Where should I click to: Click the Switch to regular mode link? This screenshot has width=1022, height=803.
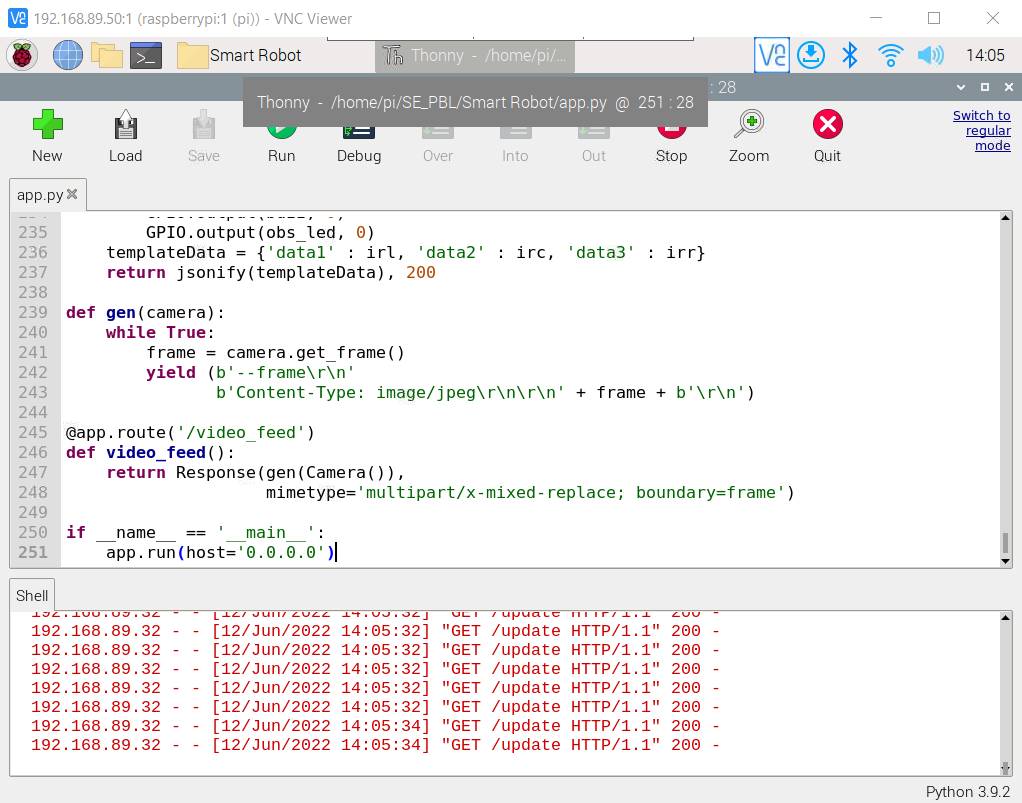(x=981, y=129)
